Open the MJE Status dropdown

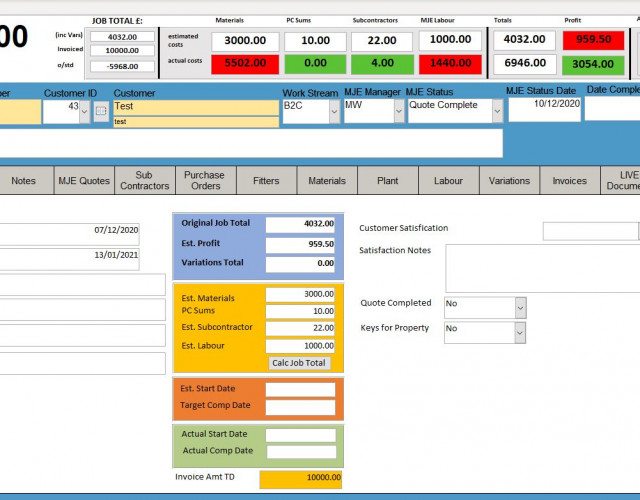click(x=497, y=111)
